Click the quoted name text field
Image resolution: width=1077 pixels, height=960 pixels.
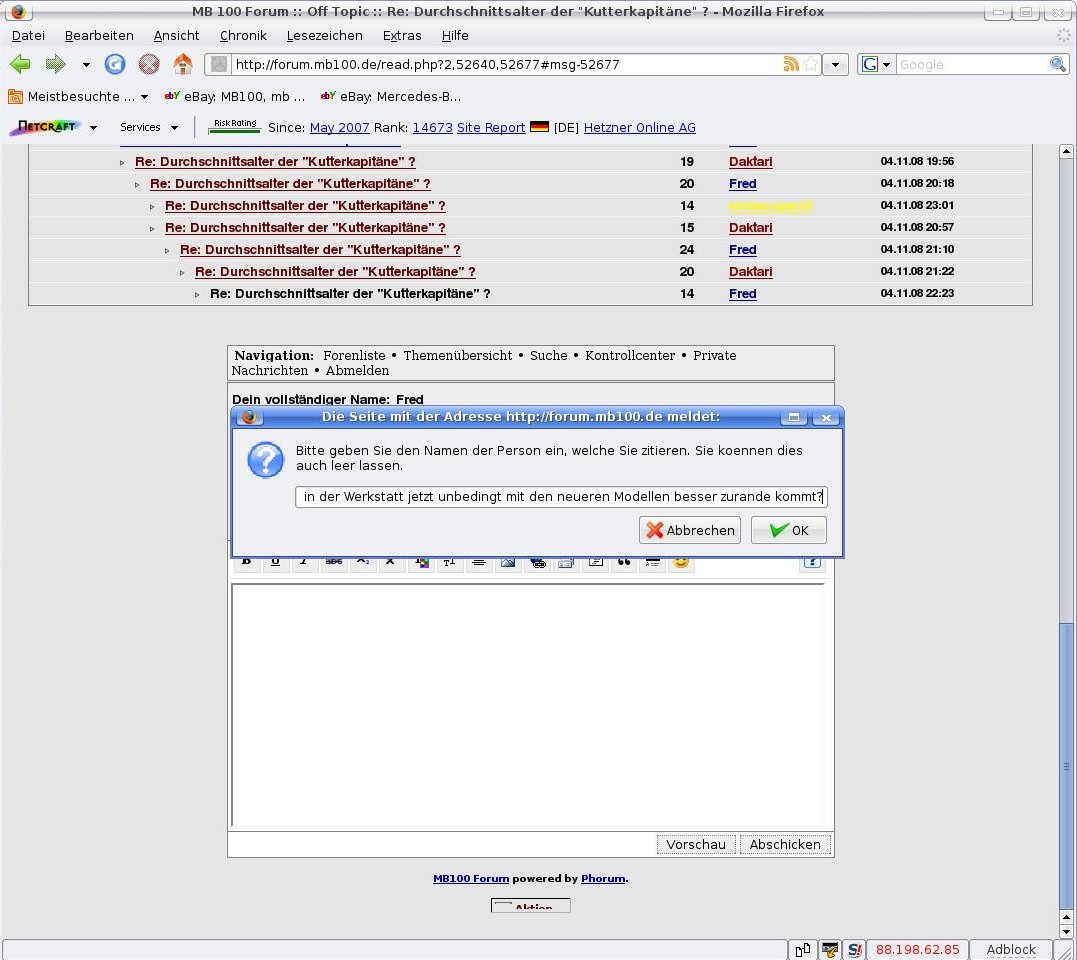[x=560, y=497]
